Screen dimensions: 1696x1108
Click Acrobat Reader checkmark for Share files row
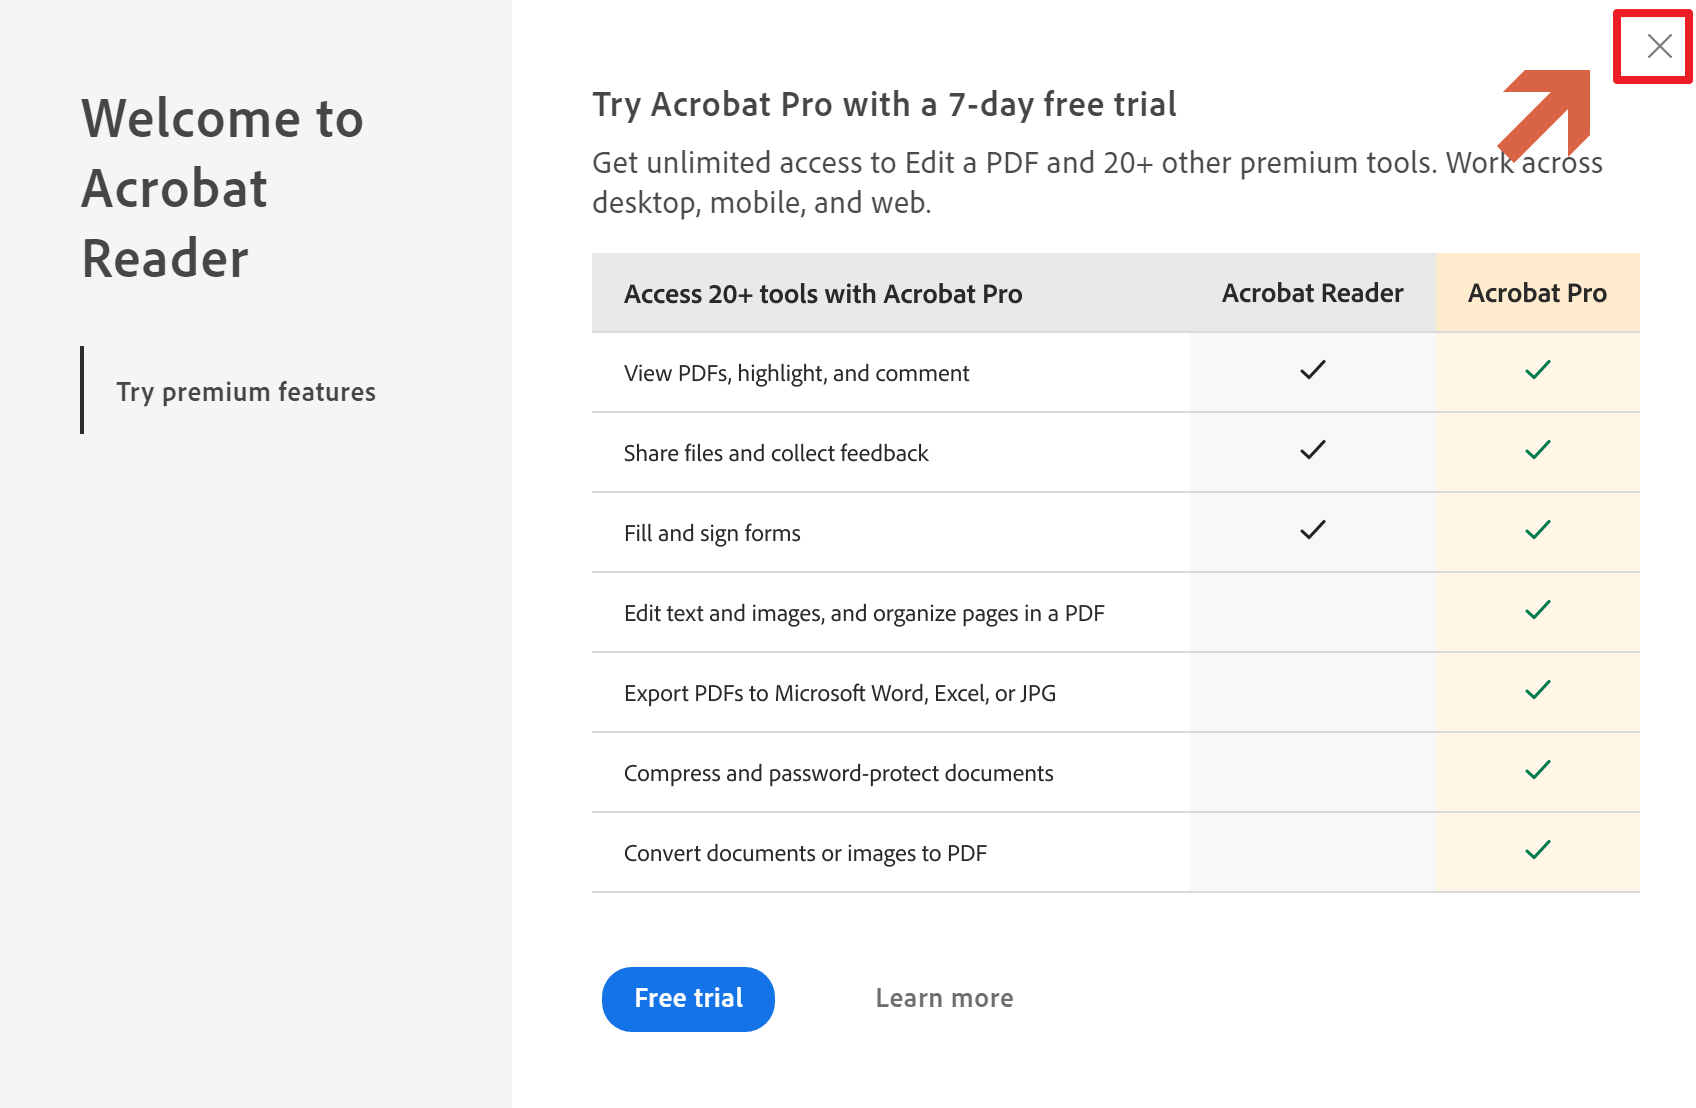(x=1313, y=450)
